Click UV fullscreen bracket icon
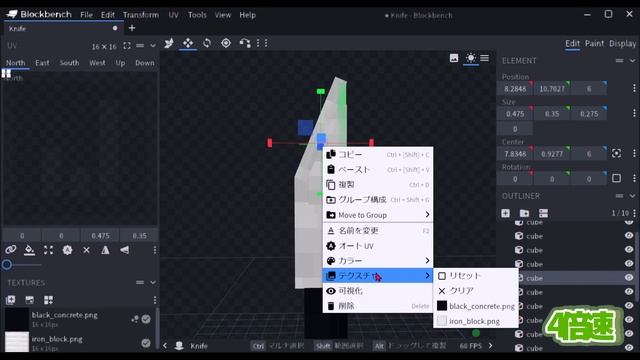The width and height of the screenshot is (640, 360). [127, 46]
